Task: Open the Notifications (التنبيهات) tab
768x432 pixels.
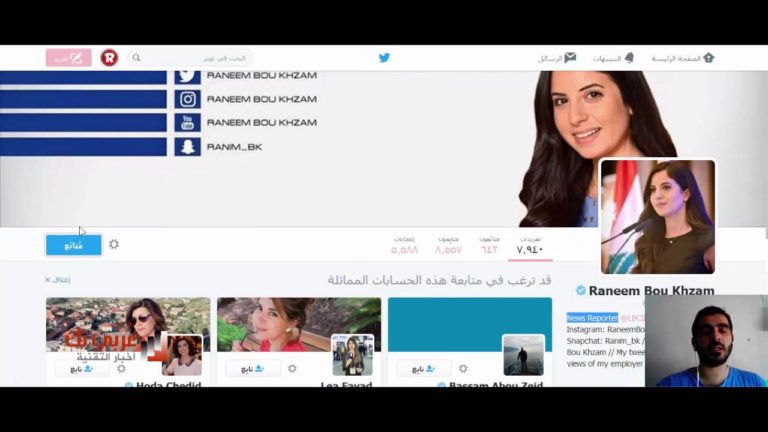Action: (x=613, y=58)
